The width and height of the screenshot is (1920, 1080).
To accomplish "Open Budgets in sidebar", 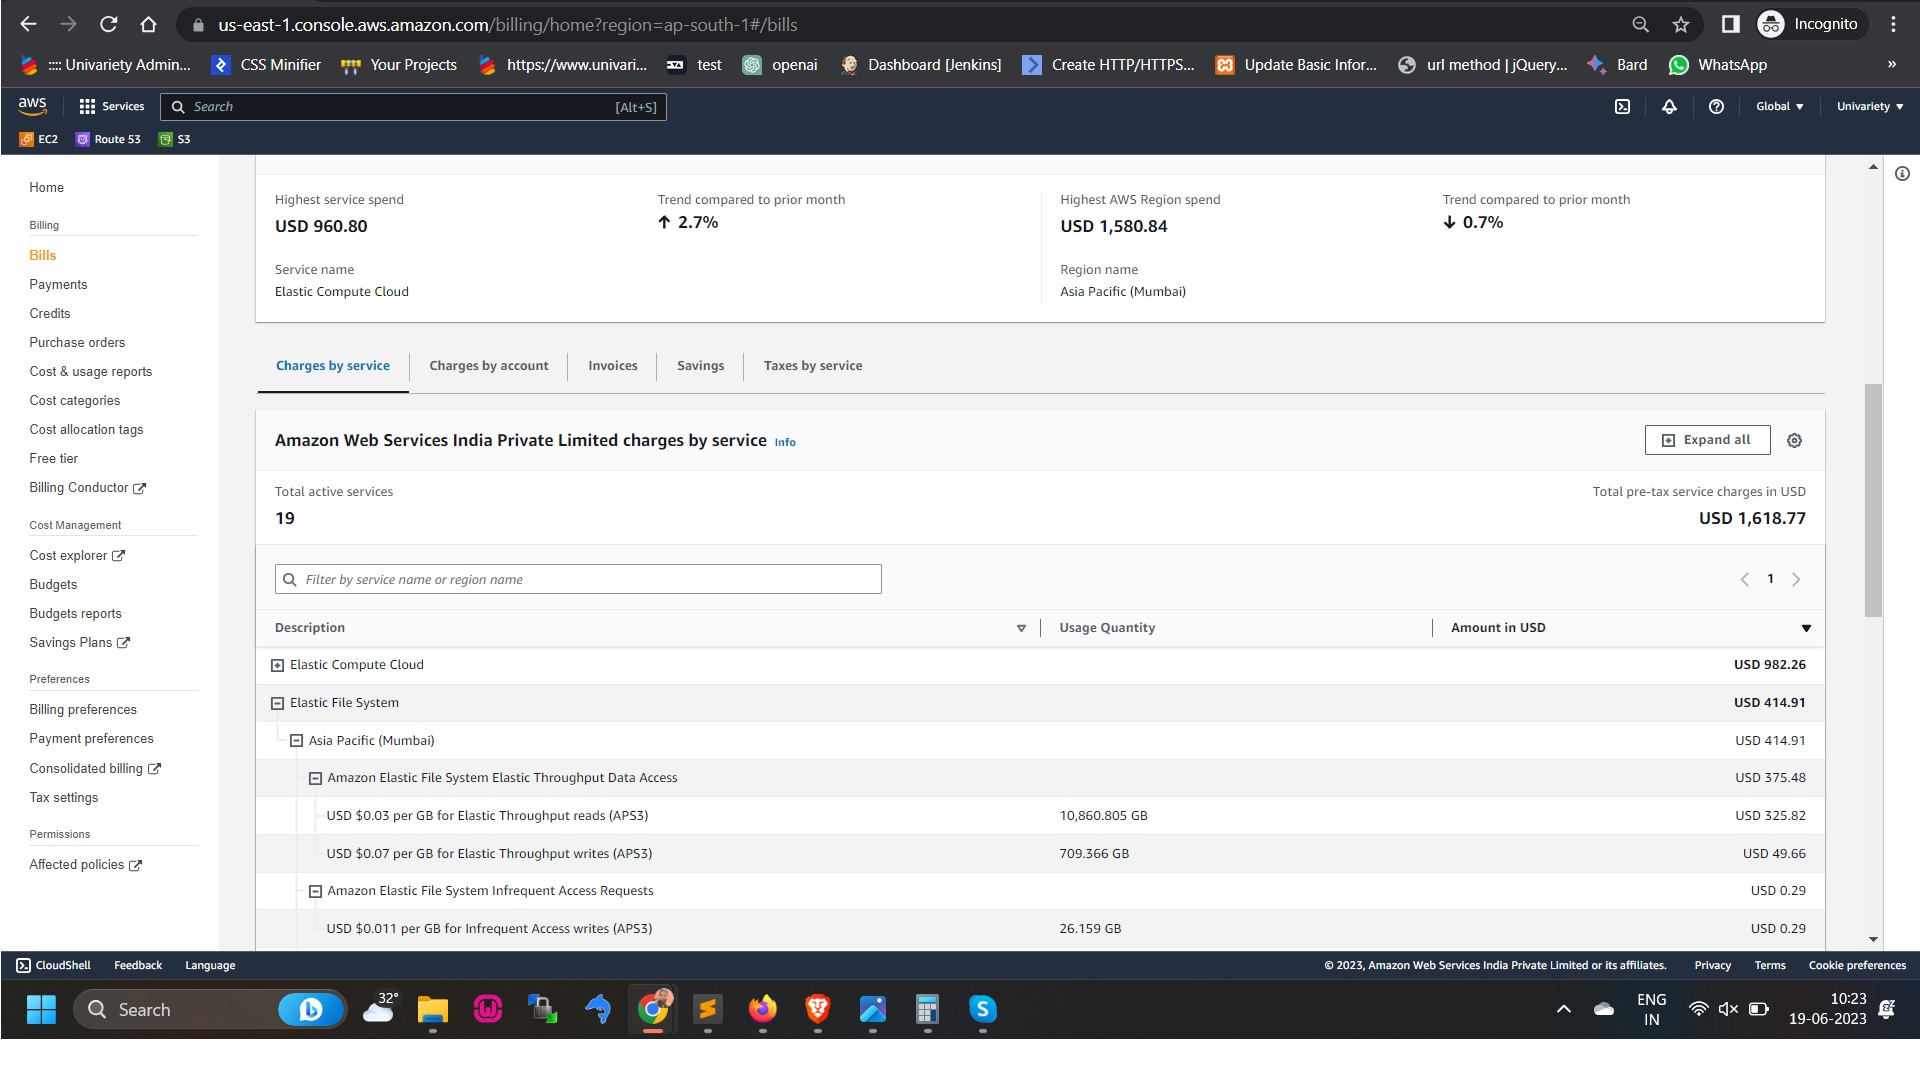I will [53, 584].
